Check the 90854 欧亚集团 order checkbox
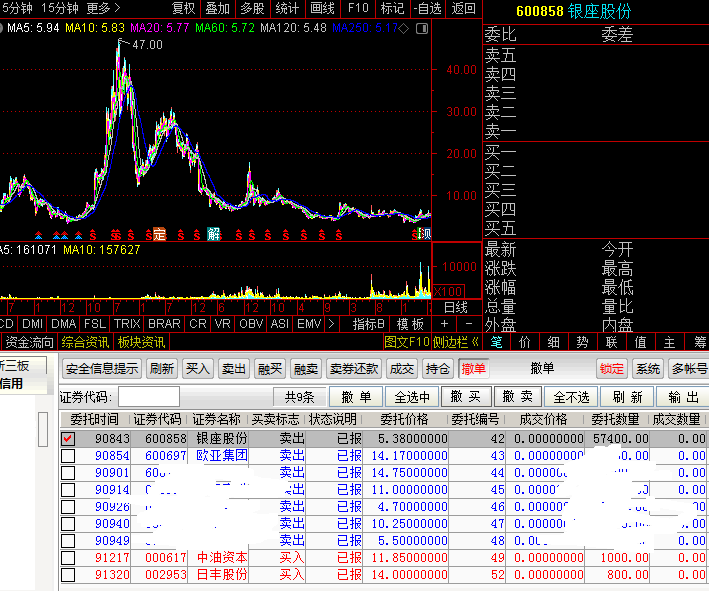 (x=68, y=456)
